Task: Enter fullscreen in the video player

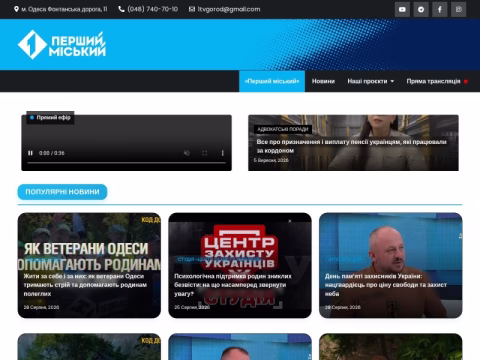Action: (x=205, y=153)
